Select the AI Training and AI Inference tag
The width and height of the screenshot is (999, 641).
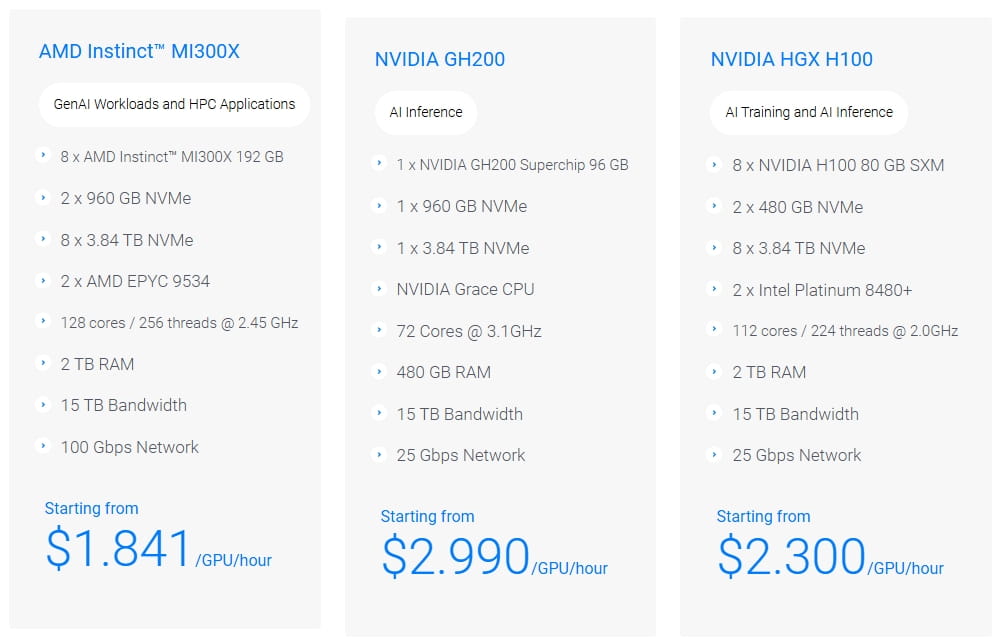tap(808, 112)
